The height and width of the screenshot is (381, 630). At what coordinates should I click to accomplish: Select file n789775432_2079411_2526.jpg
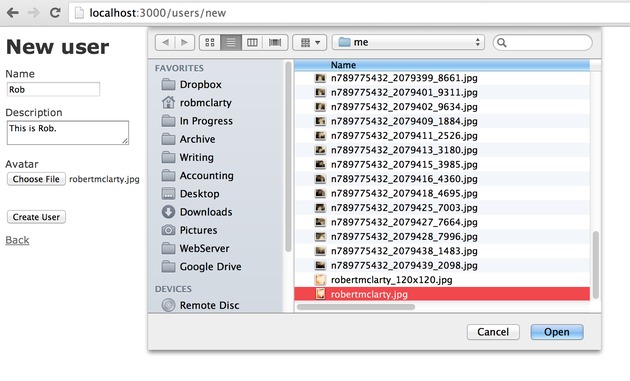pos(442,135)
